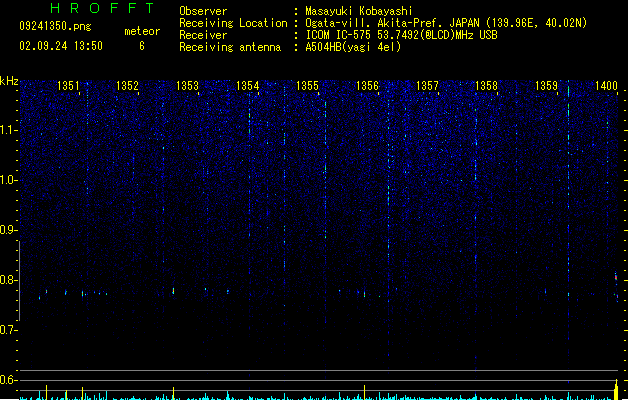Click the 1351 time marker
The image size is (629, 400).
(x=68, y=86)
